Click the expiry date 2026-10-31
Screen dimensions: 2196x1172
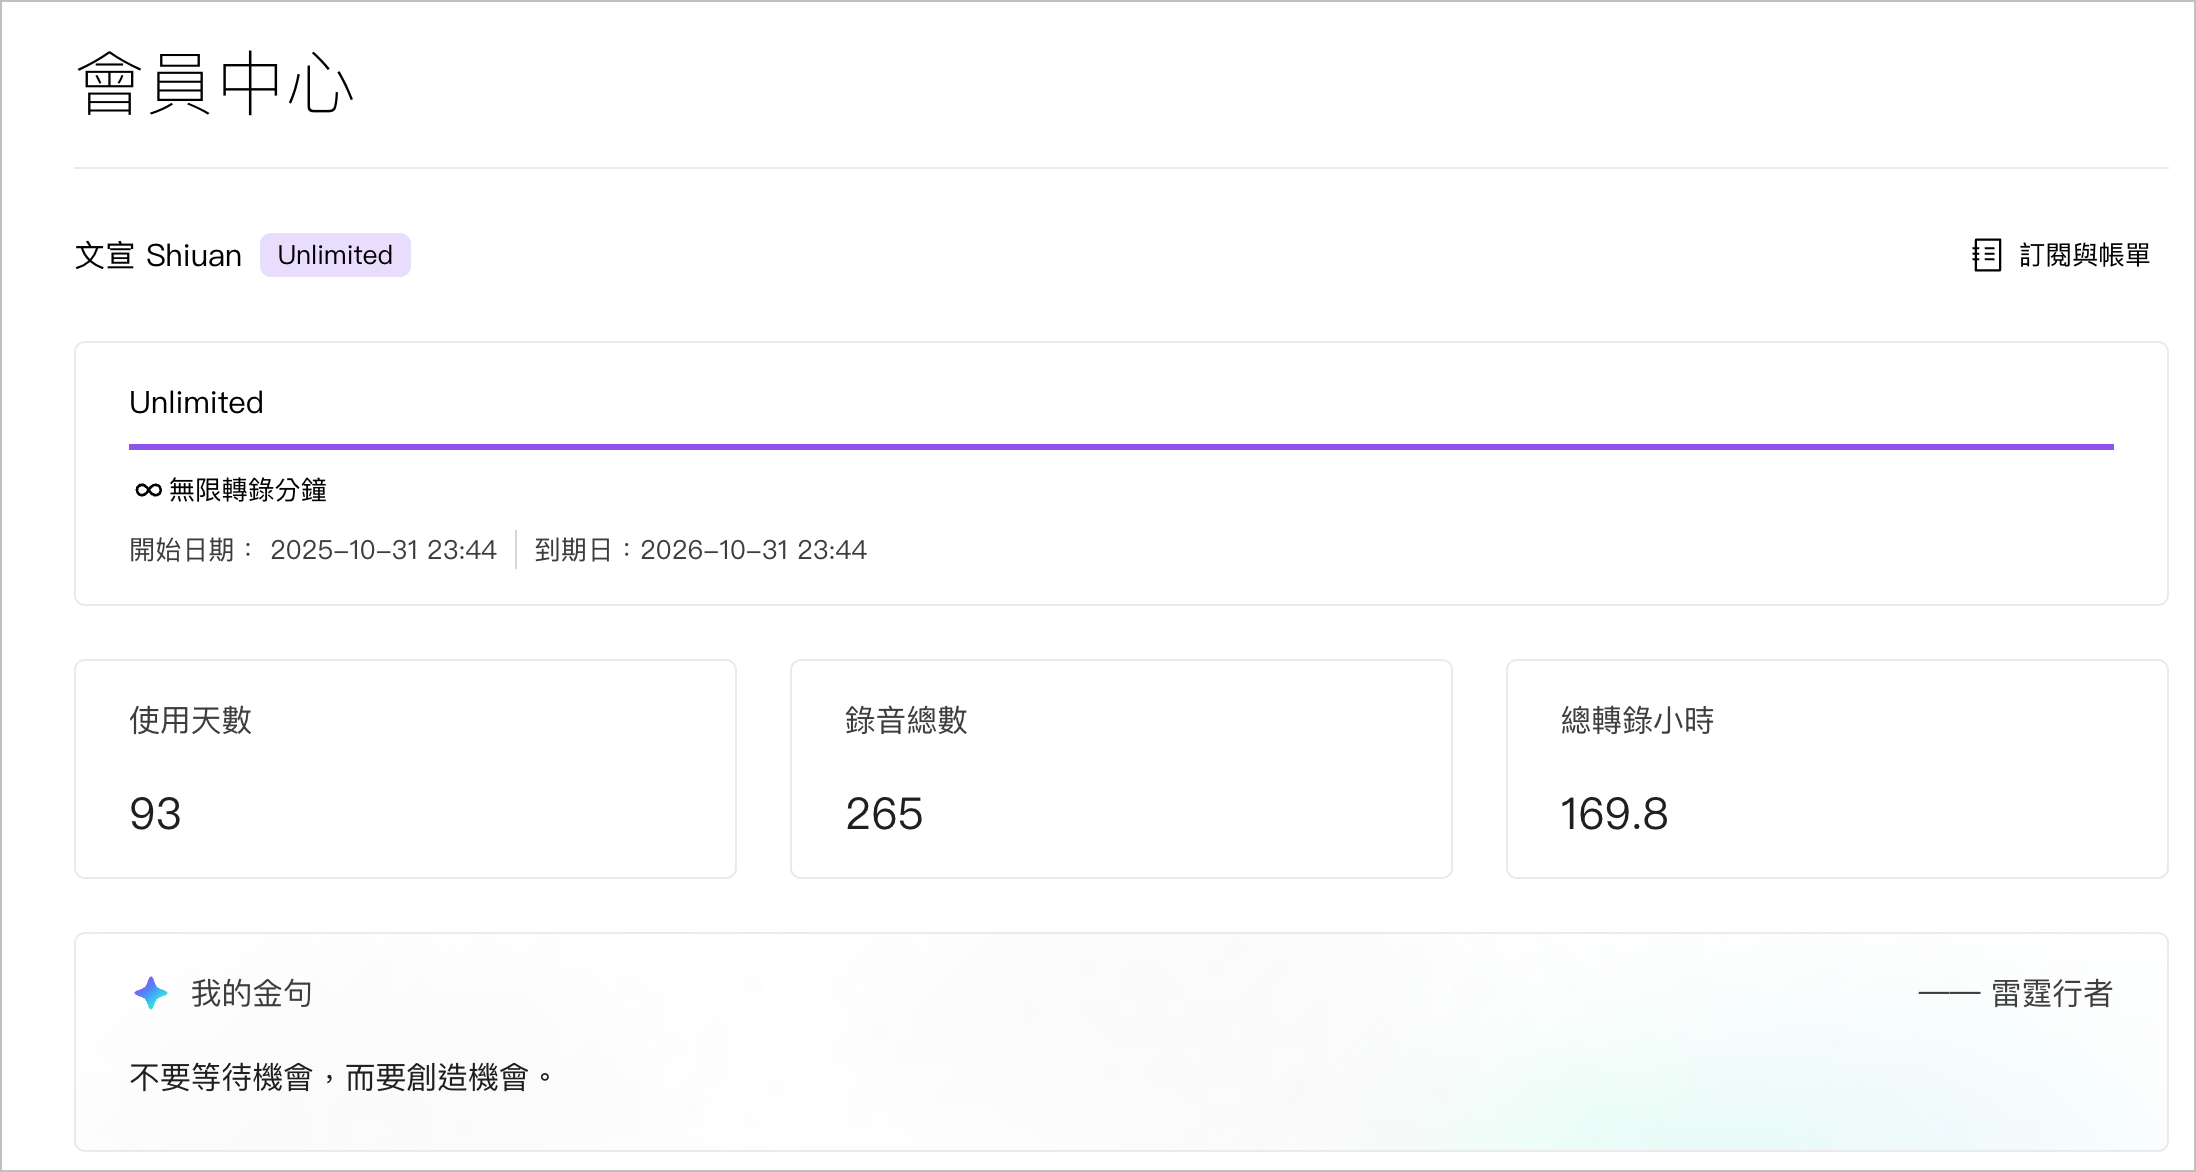point(754,549)
